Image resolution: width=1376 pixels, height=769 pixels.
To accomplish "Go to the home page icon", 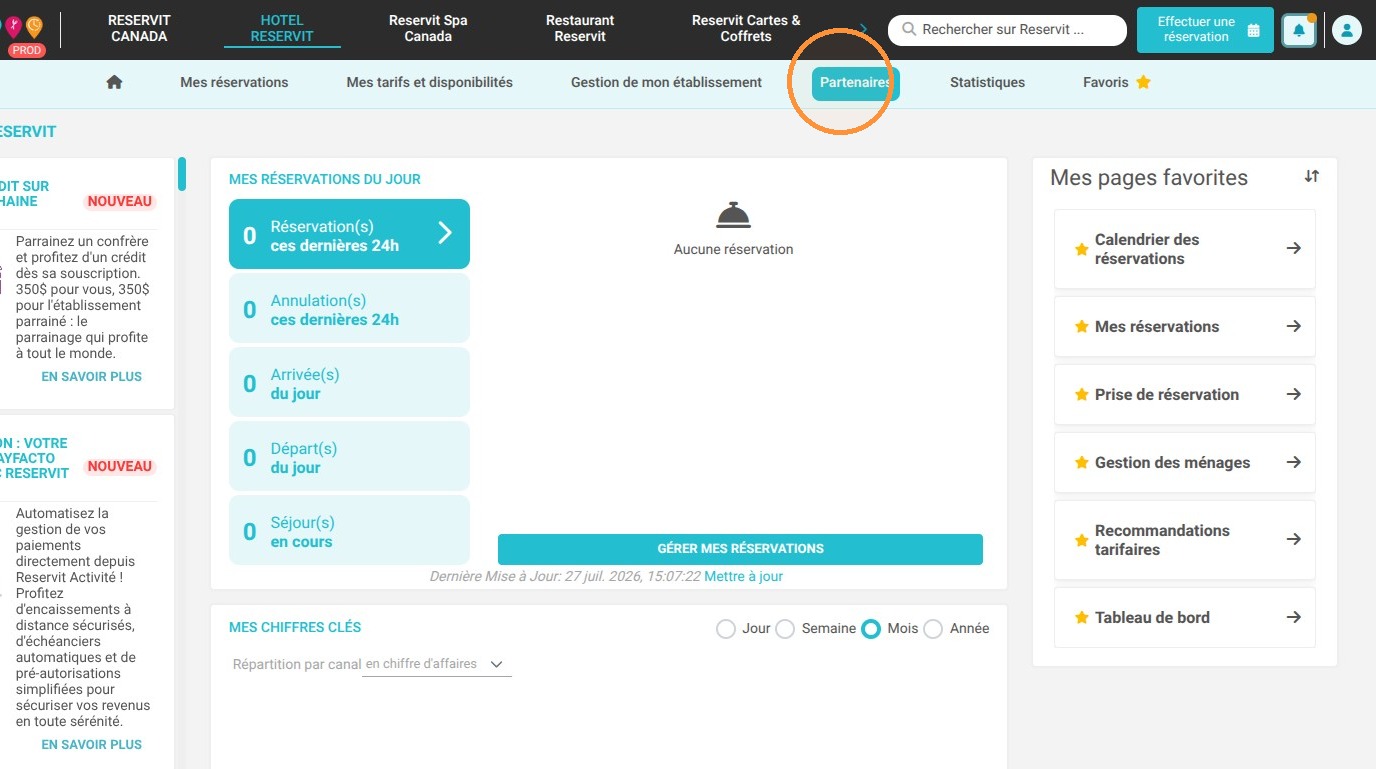I will [x=114, y=83].
